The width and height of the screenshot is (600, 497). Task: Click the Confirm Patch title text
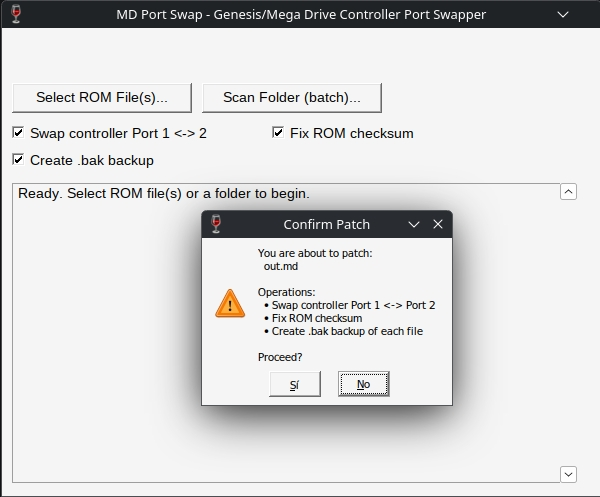tap(326, 224)
